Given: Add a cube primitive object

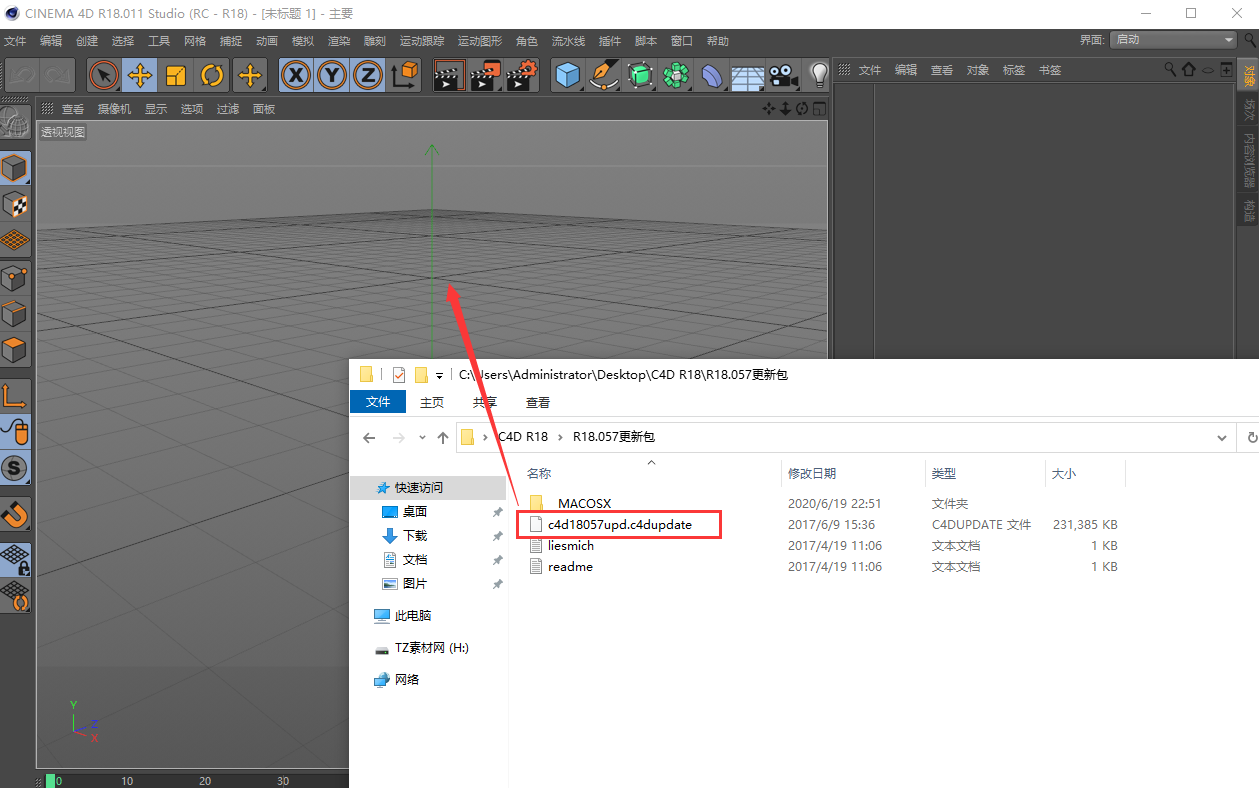Looking at the screenshot, I should pos(568,75).
